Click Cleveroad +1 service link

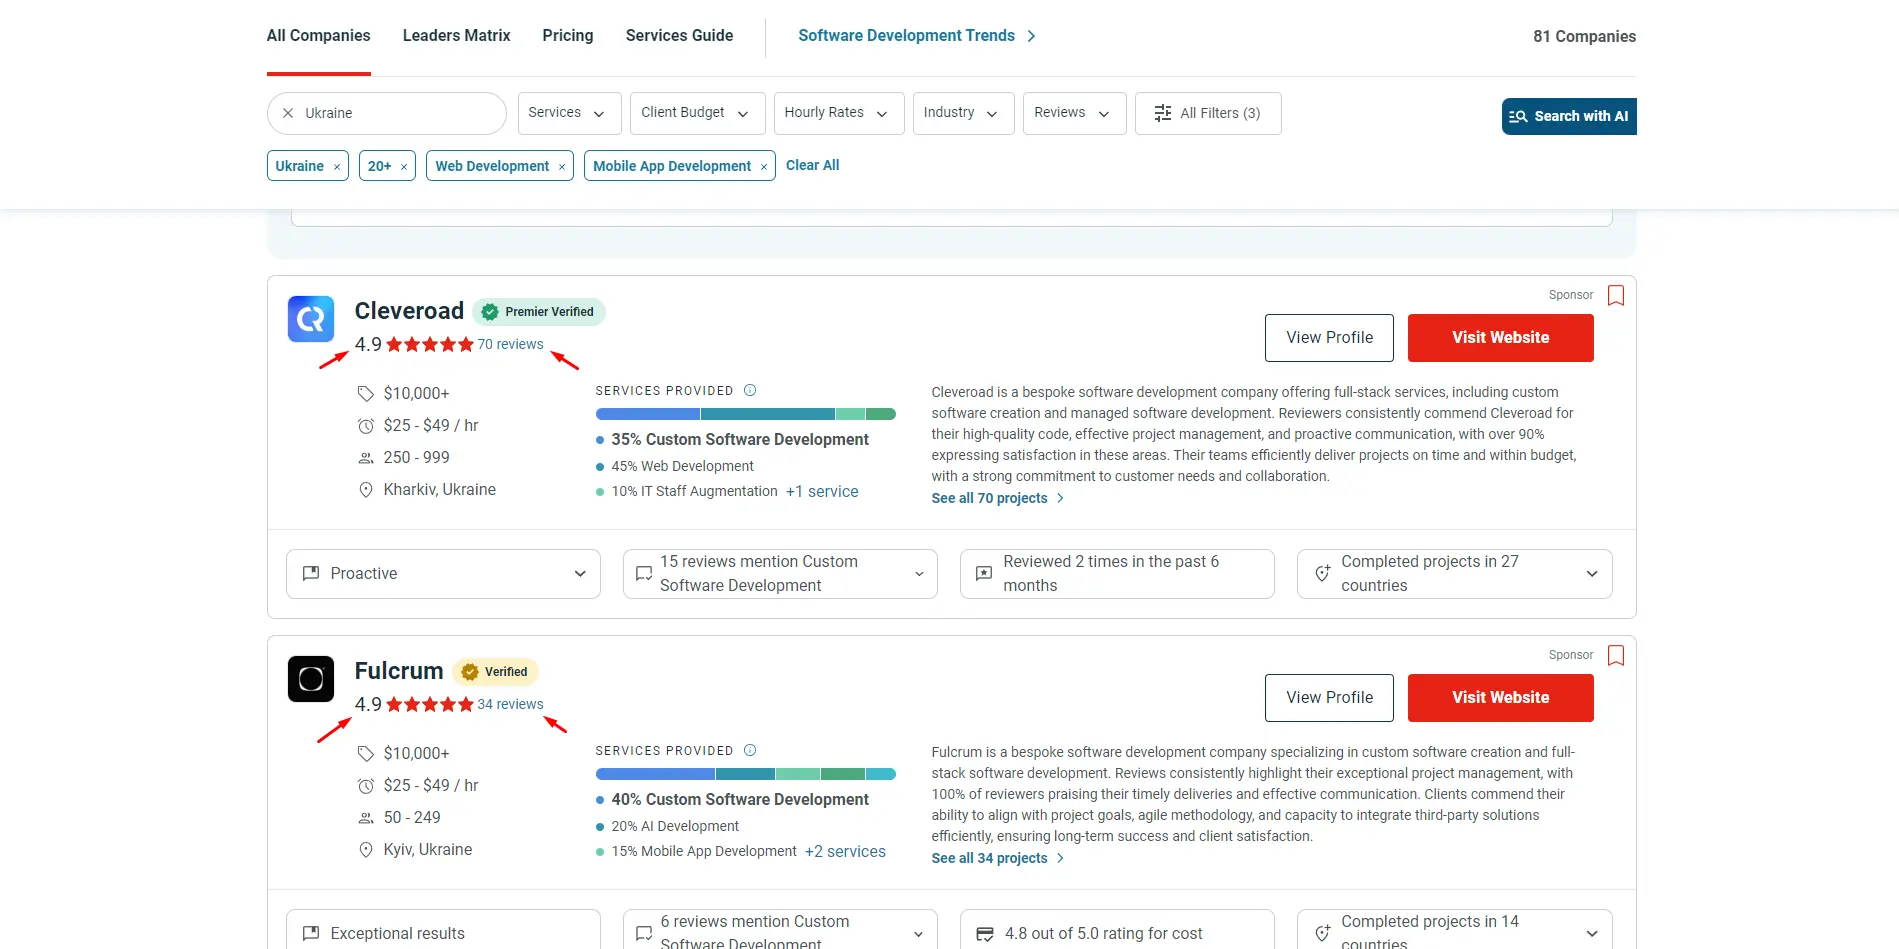tap(822, 492)
